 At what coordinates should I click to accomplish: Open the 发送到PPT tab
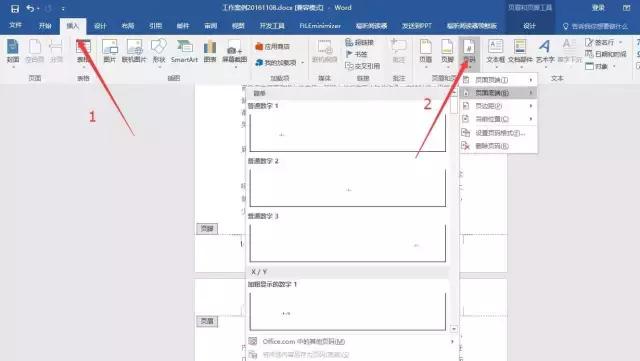416,26
